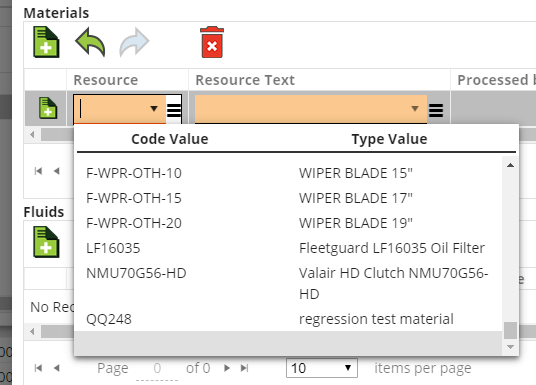536x385 pixels.
Task: Sort by Type Value column header
Action: tap(389, 139)
